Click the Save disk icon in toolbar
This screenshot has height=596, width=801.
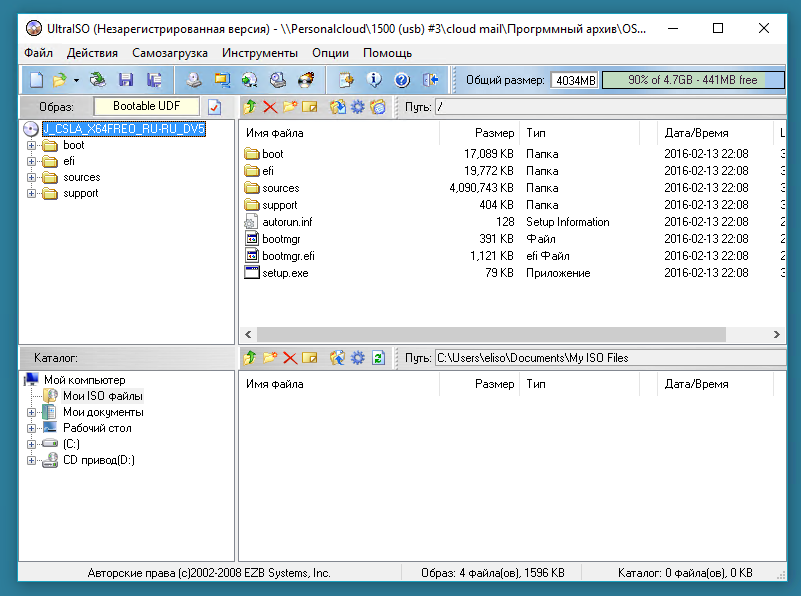coord(126,80)
